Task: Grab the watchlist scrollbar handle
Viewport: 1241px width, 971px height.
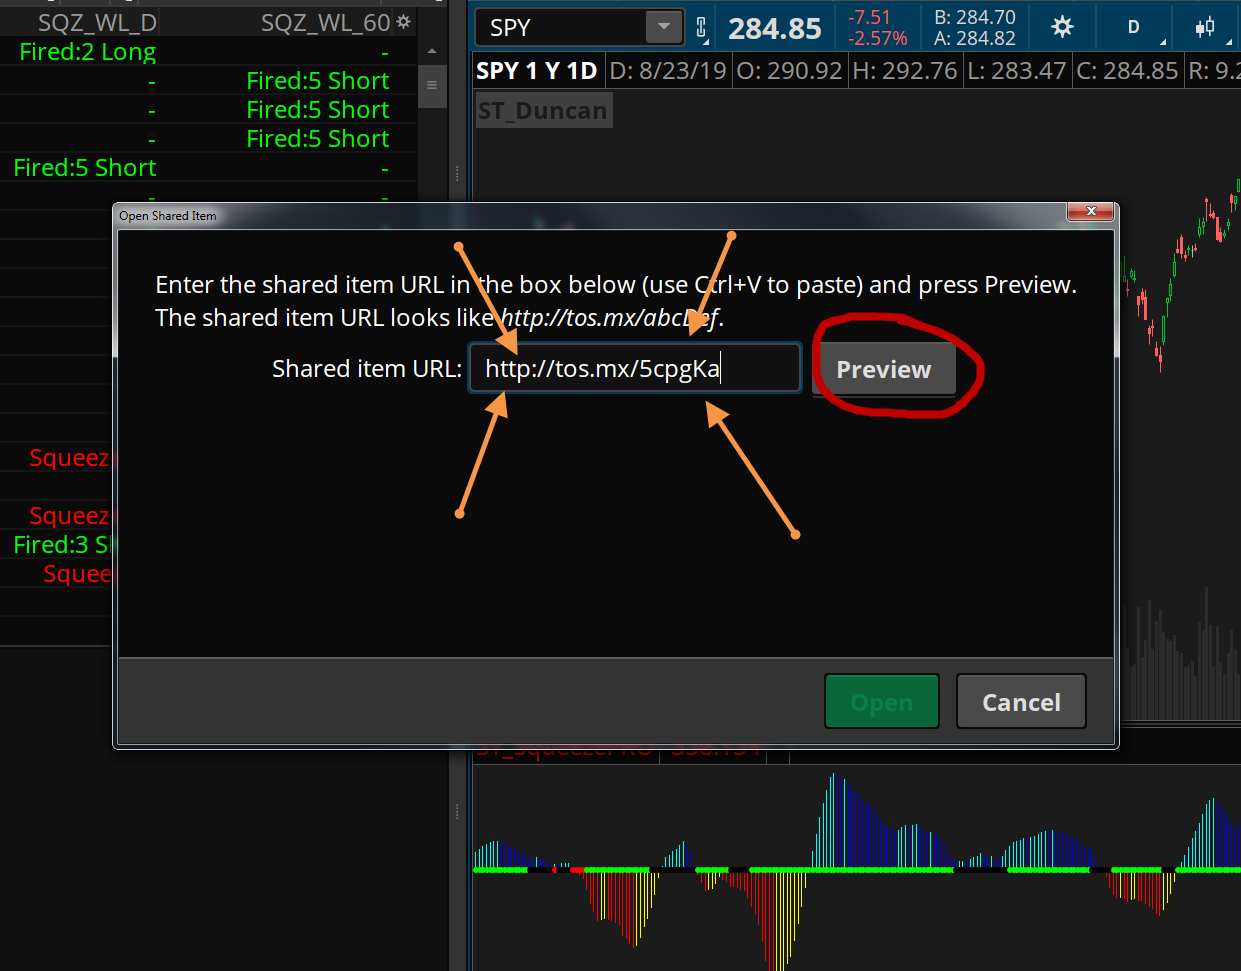Action: click(x=432, y=85)
